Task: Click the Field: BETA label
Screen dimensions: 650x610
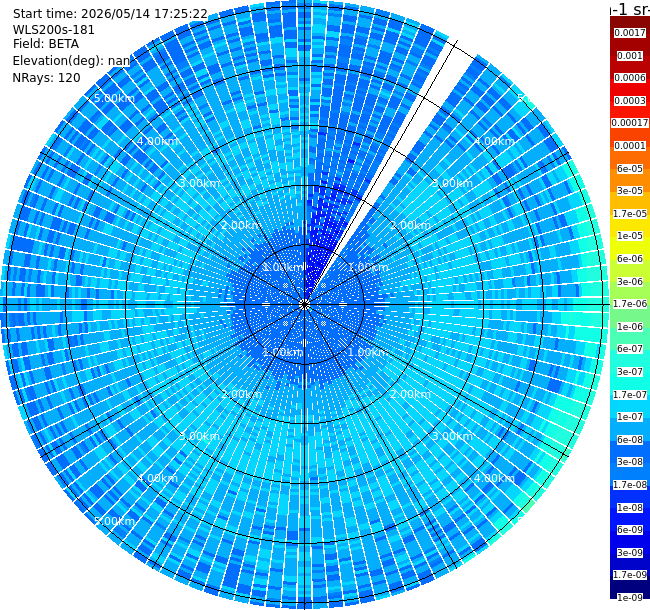Action: [x=46, y=44]
